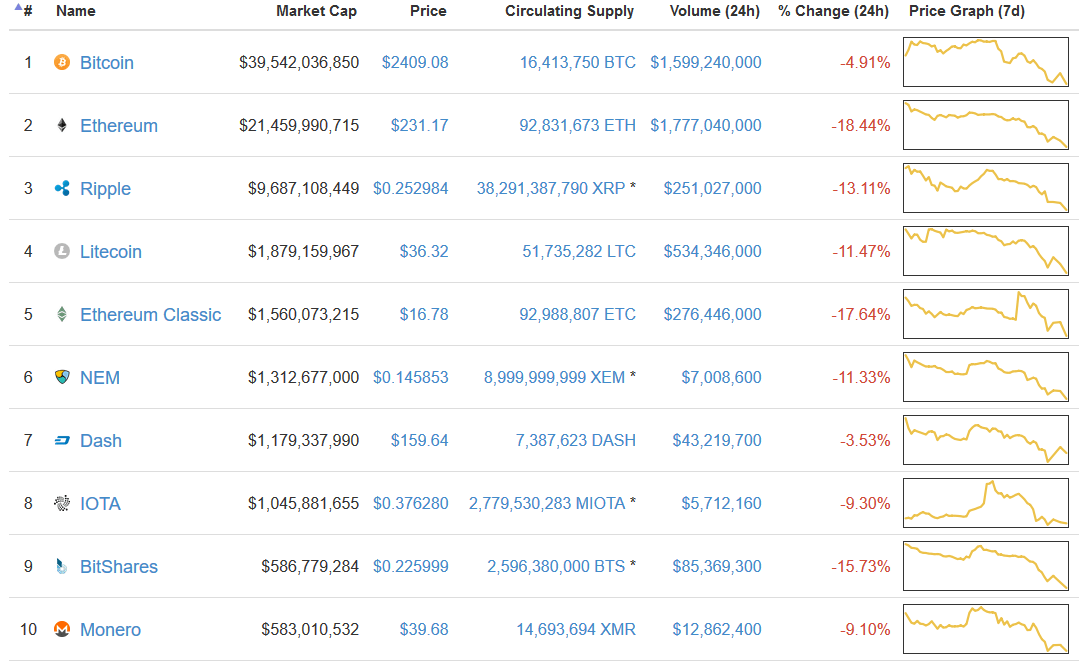This screenshot has width=1080, height=662.
Task: Click supply 14,693,694 XMR
Action: tap(576, 630)
